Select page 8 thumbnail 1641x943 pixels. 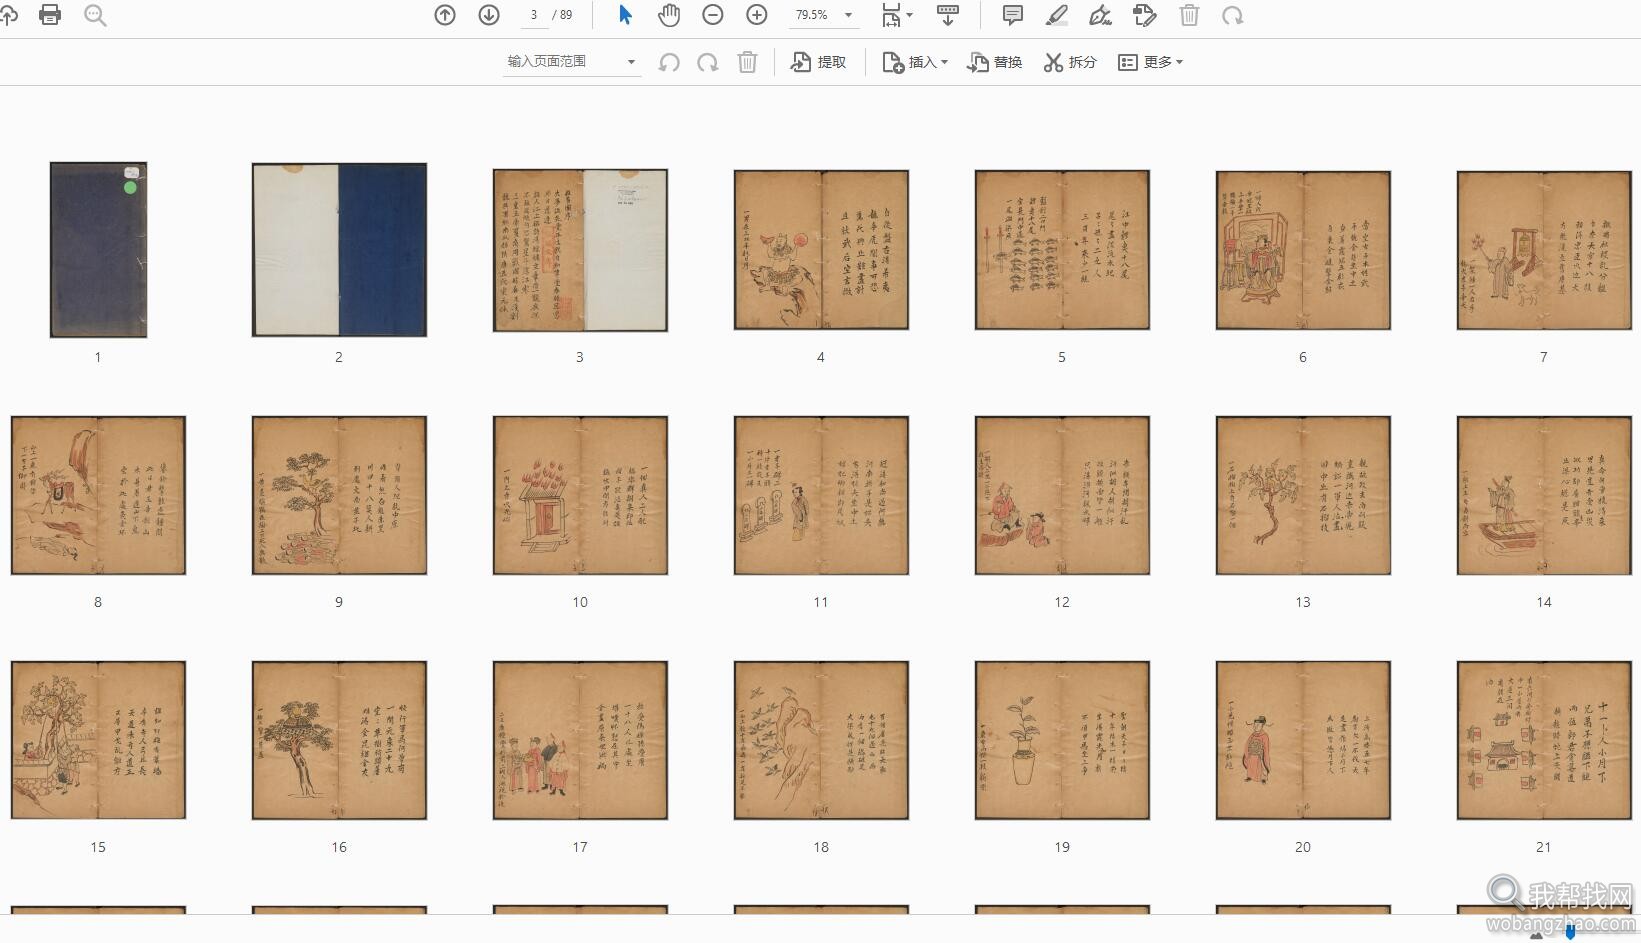98,495
